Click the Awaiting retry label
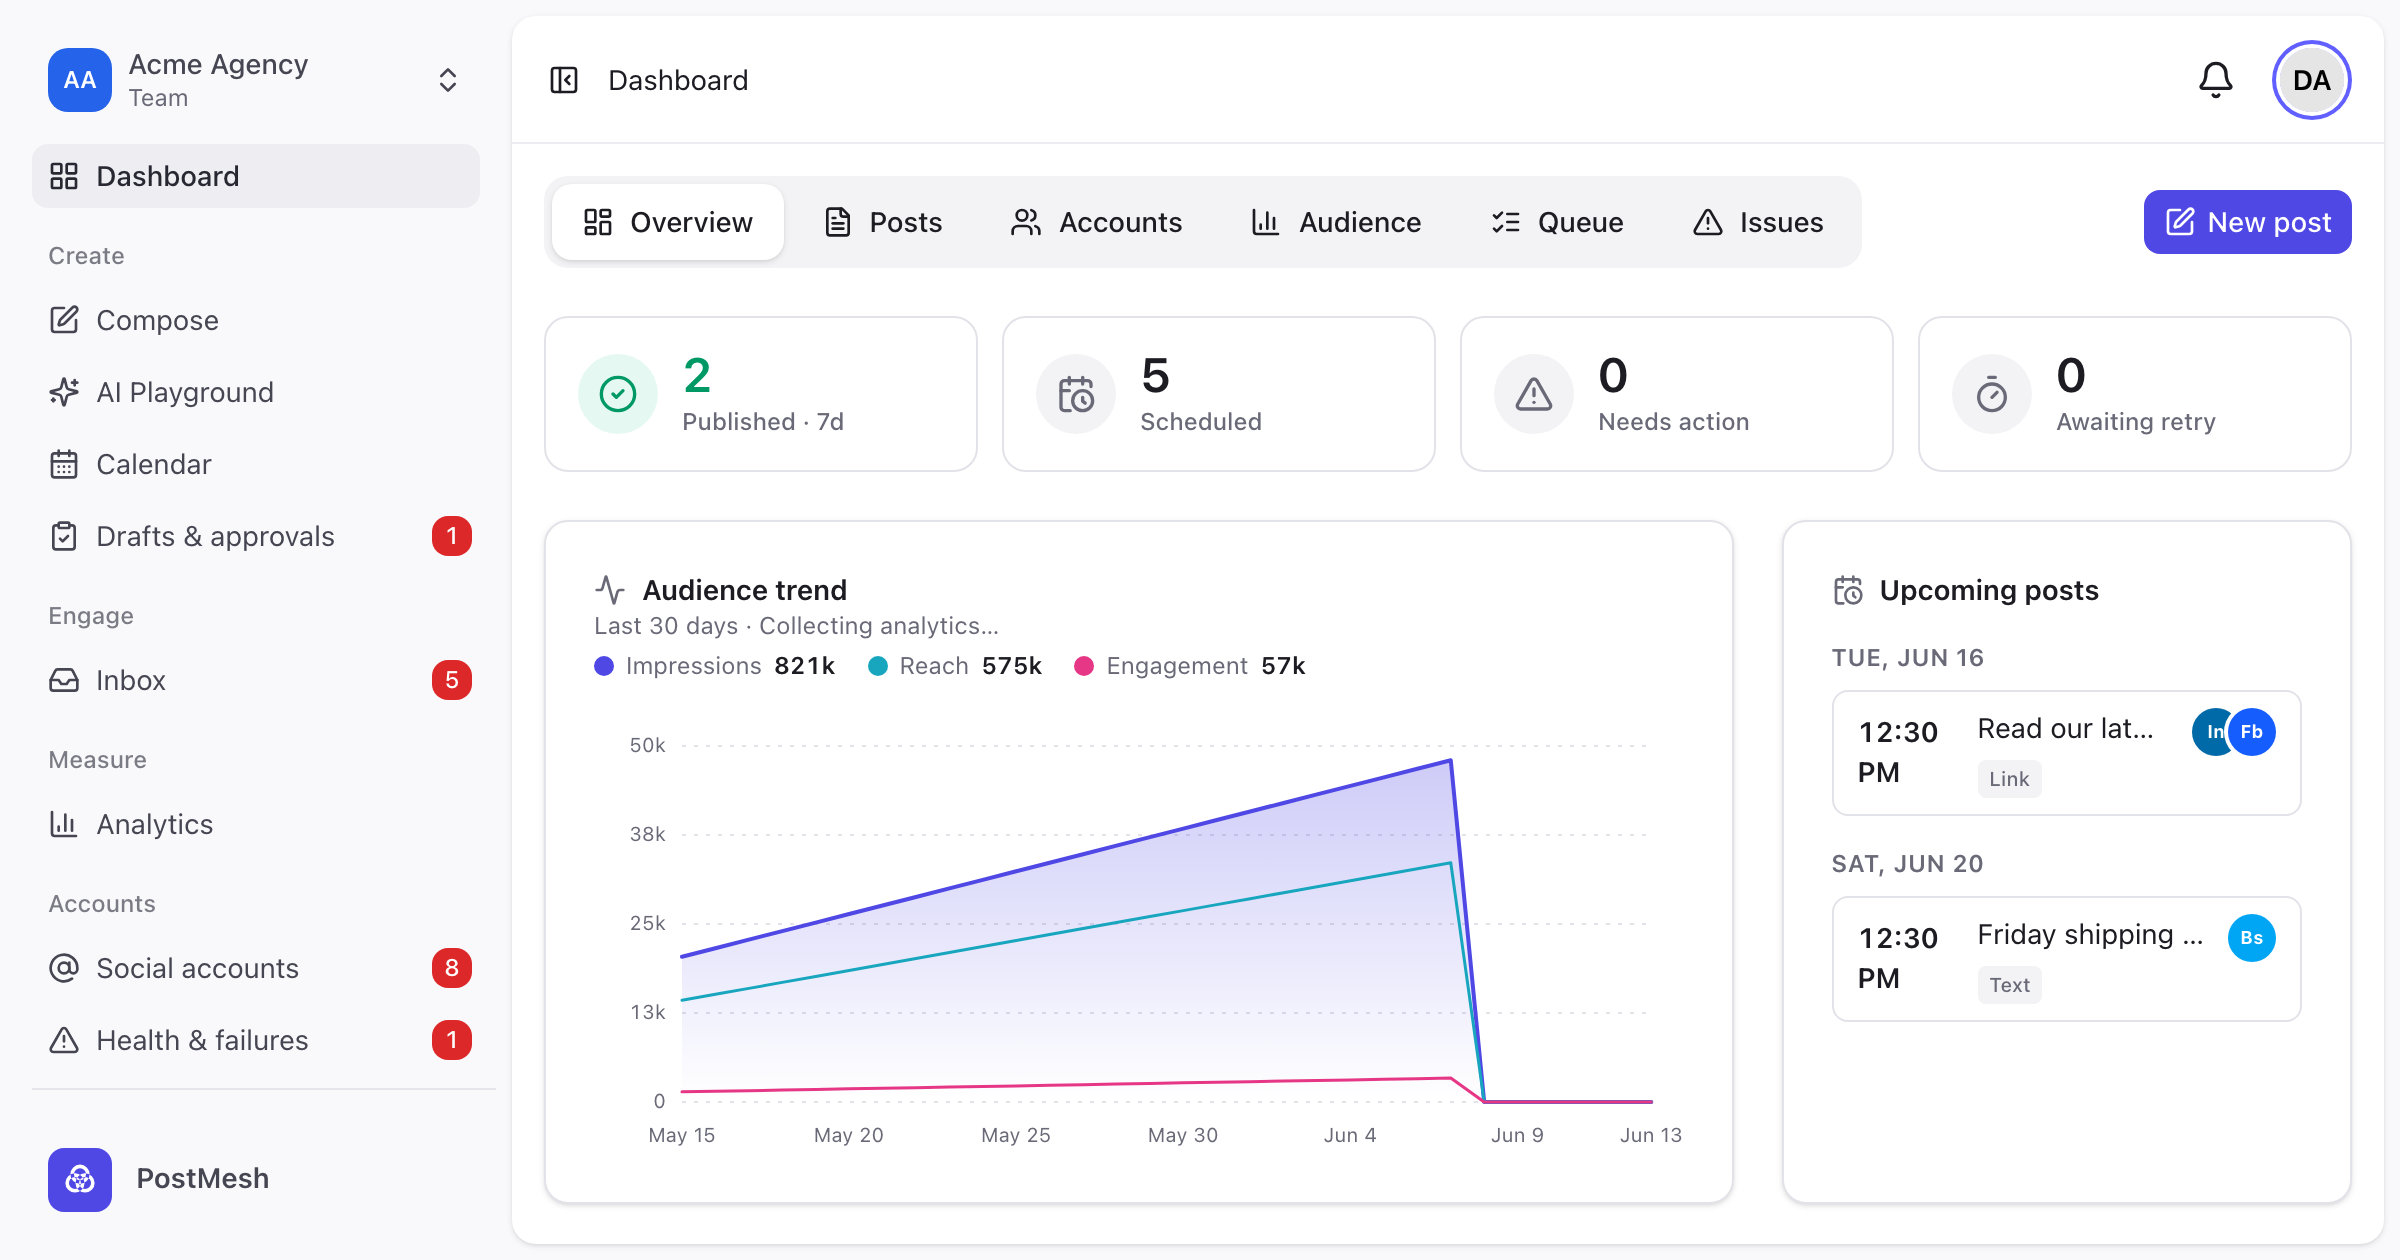This screenshot has width=2400, height=1260. [2136, 422]
